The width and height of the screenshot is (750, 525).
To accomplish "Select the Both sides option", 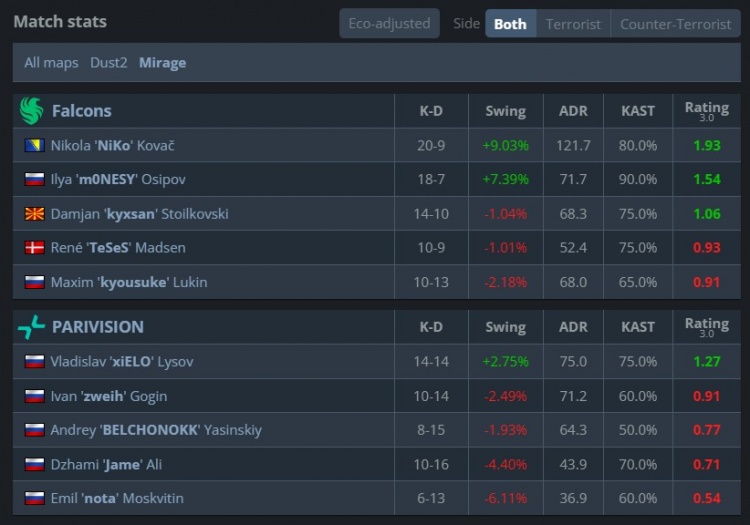I will tap(510, 24).
